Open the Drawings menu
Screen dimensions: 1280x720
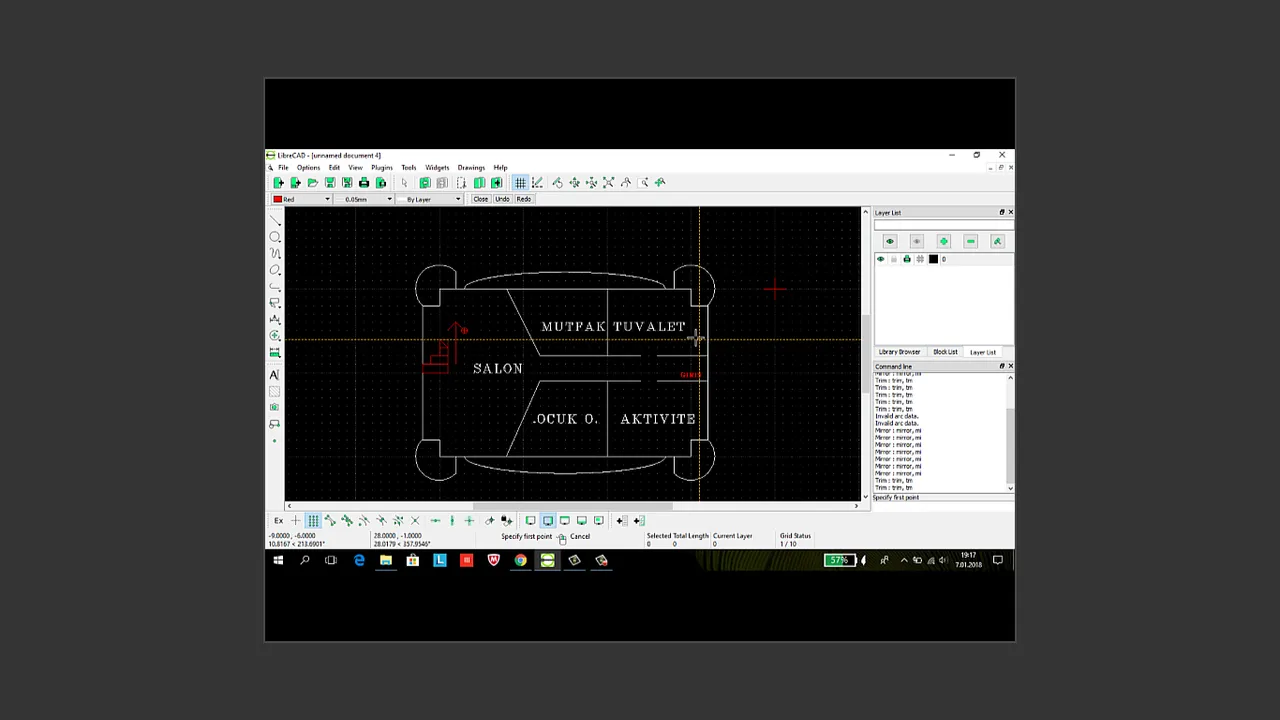point(471,168)
